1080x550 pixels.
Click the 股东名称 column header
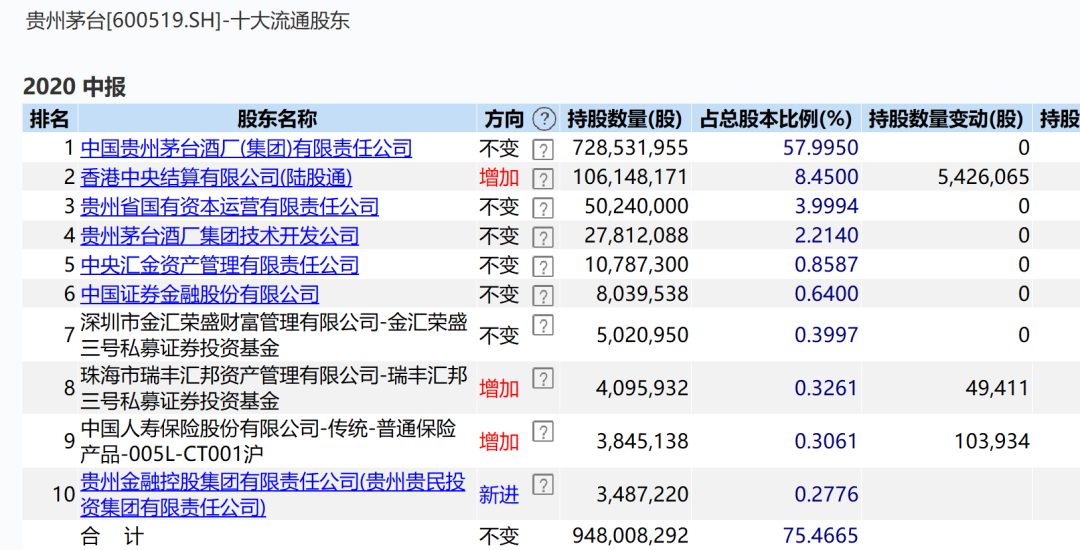tap(277, 118)
